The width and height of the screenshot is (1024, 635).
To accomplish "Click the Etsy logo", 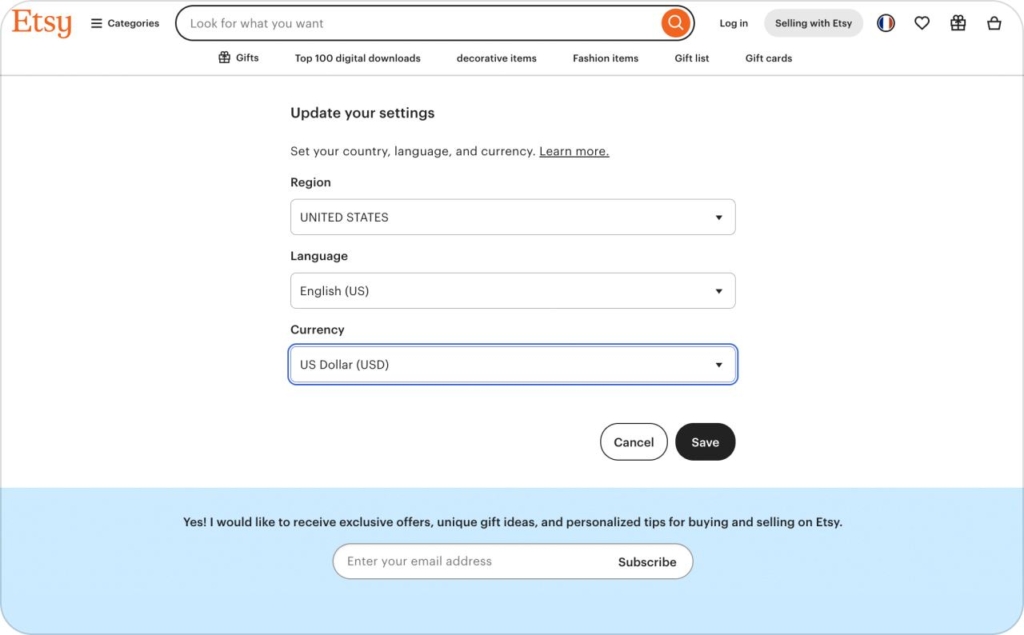I will tap(40, 24).
